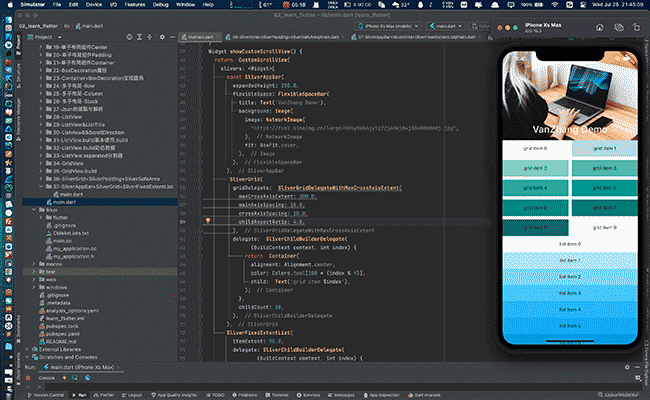Click the yellow lightbulb in editor gutter
650x400 pixels.
tap(208, 221)
